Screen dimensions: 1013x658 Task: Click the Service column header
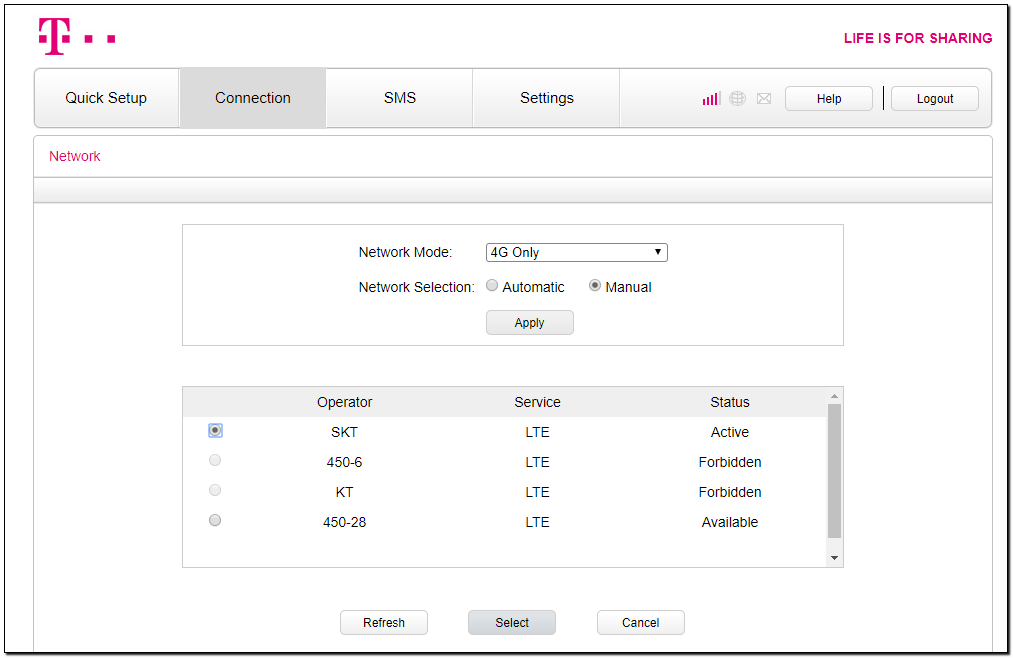coord(538,402)
